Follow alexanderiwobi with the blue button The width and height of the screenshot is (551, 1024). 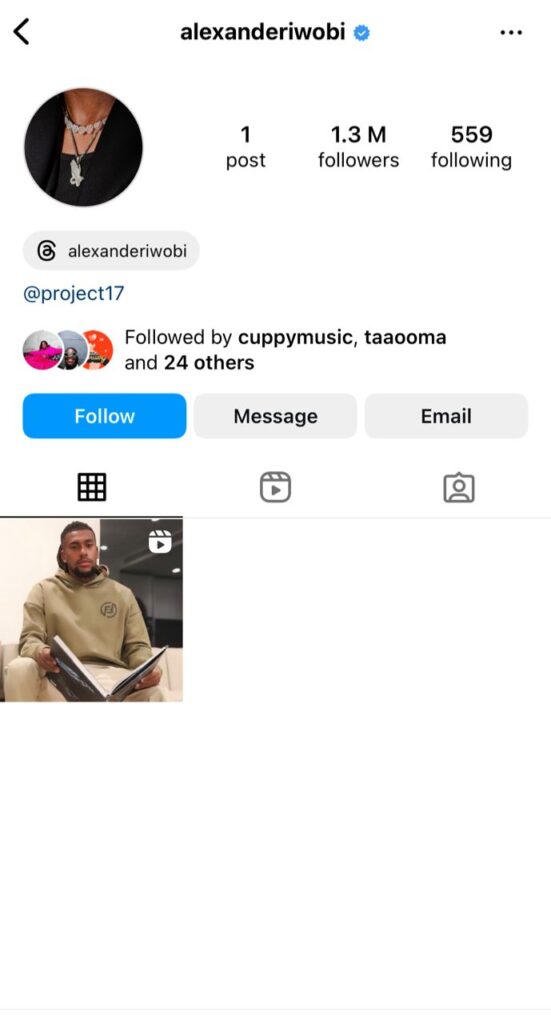[x=104, y=416]
